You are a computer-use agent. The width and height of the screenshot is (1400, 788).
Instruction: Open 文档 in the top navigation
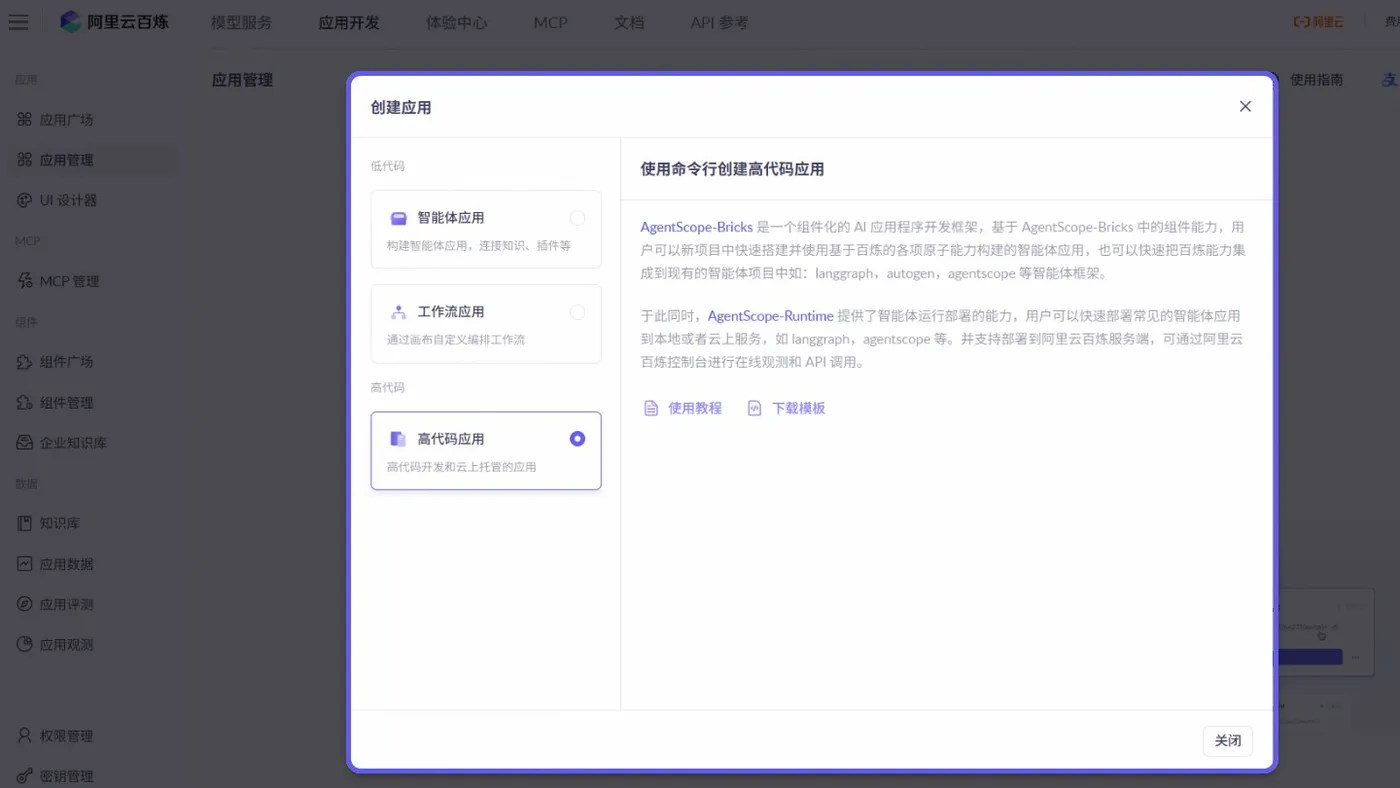(x=629, y=22)
